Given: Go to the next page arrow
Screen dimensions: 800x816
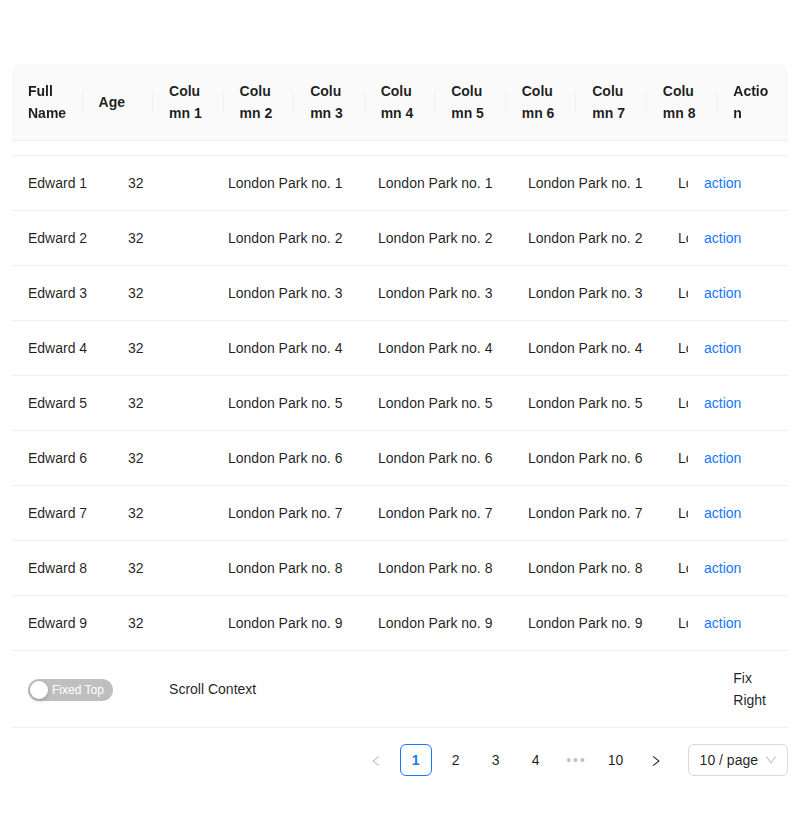Looking at the screenshot, I should click(x=656, y=761).
